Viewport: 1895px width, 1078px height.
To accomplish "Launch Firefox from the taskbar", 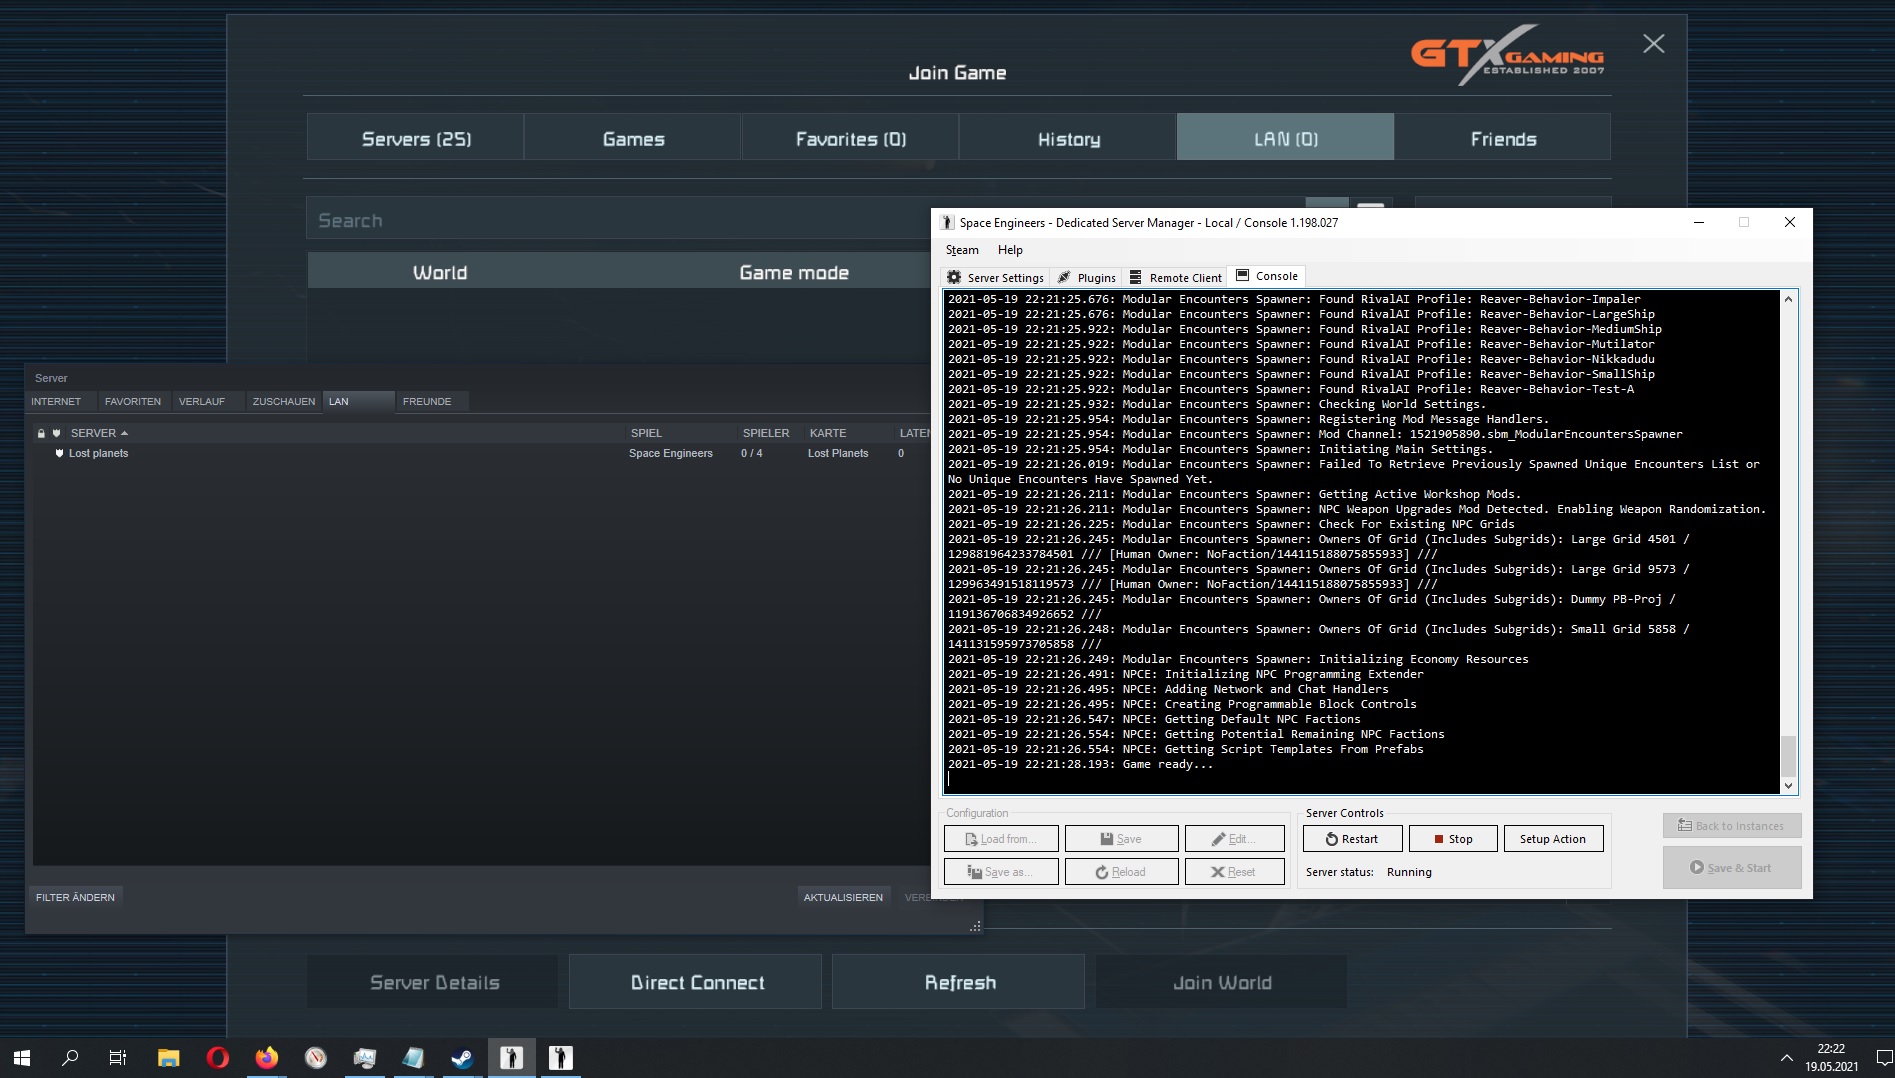I will click(267, 1057).
